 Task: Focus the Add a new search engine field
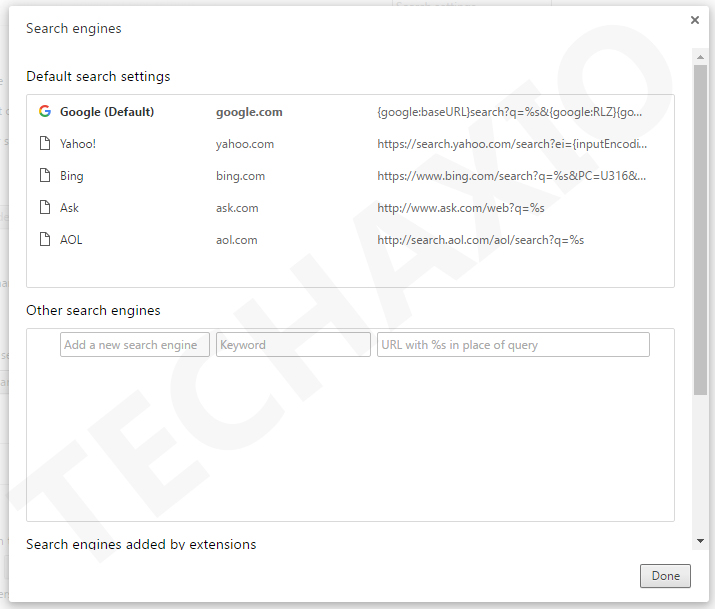coord(135,345)
